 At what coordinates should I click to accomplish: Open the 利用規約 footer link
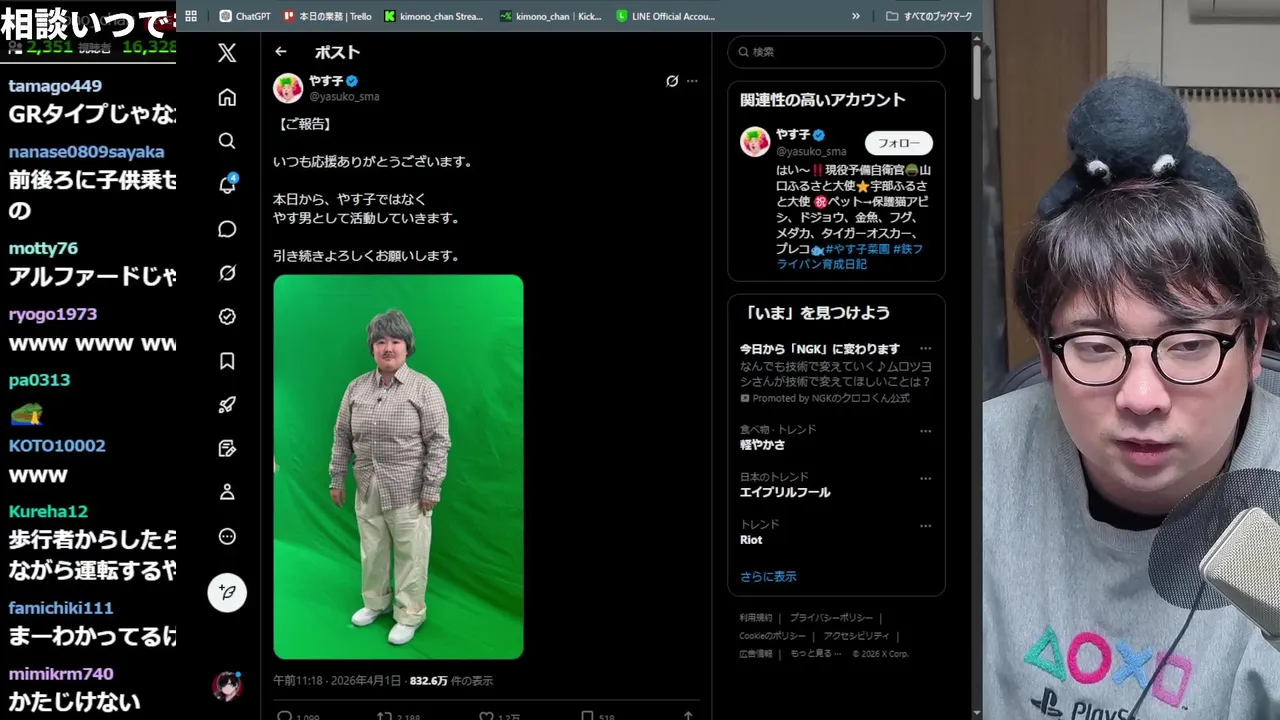click(756, 618)
